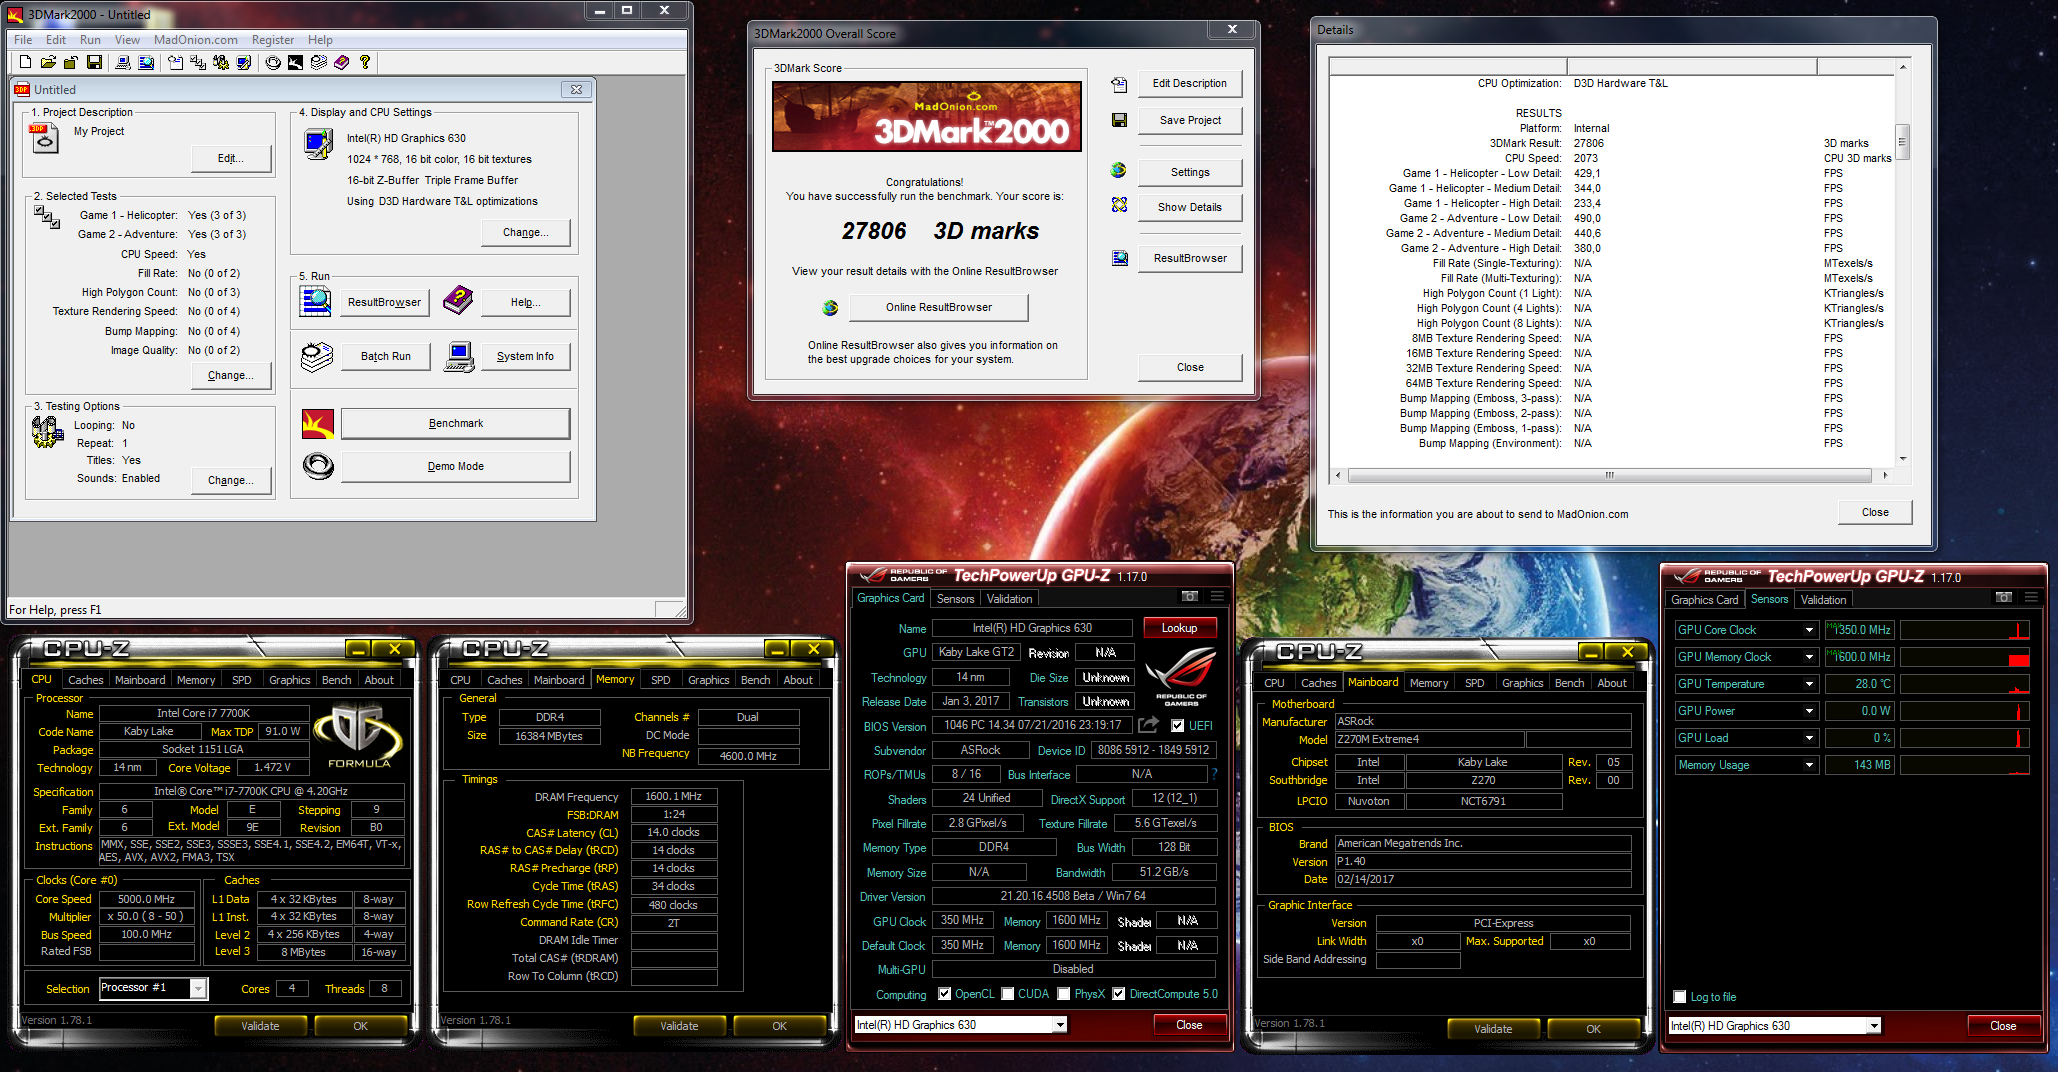Click the Select Tests checkboxes icon in toolbar
This screenshot has height=1072, width=2058.
point(198,62)
